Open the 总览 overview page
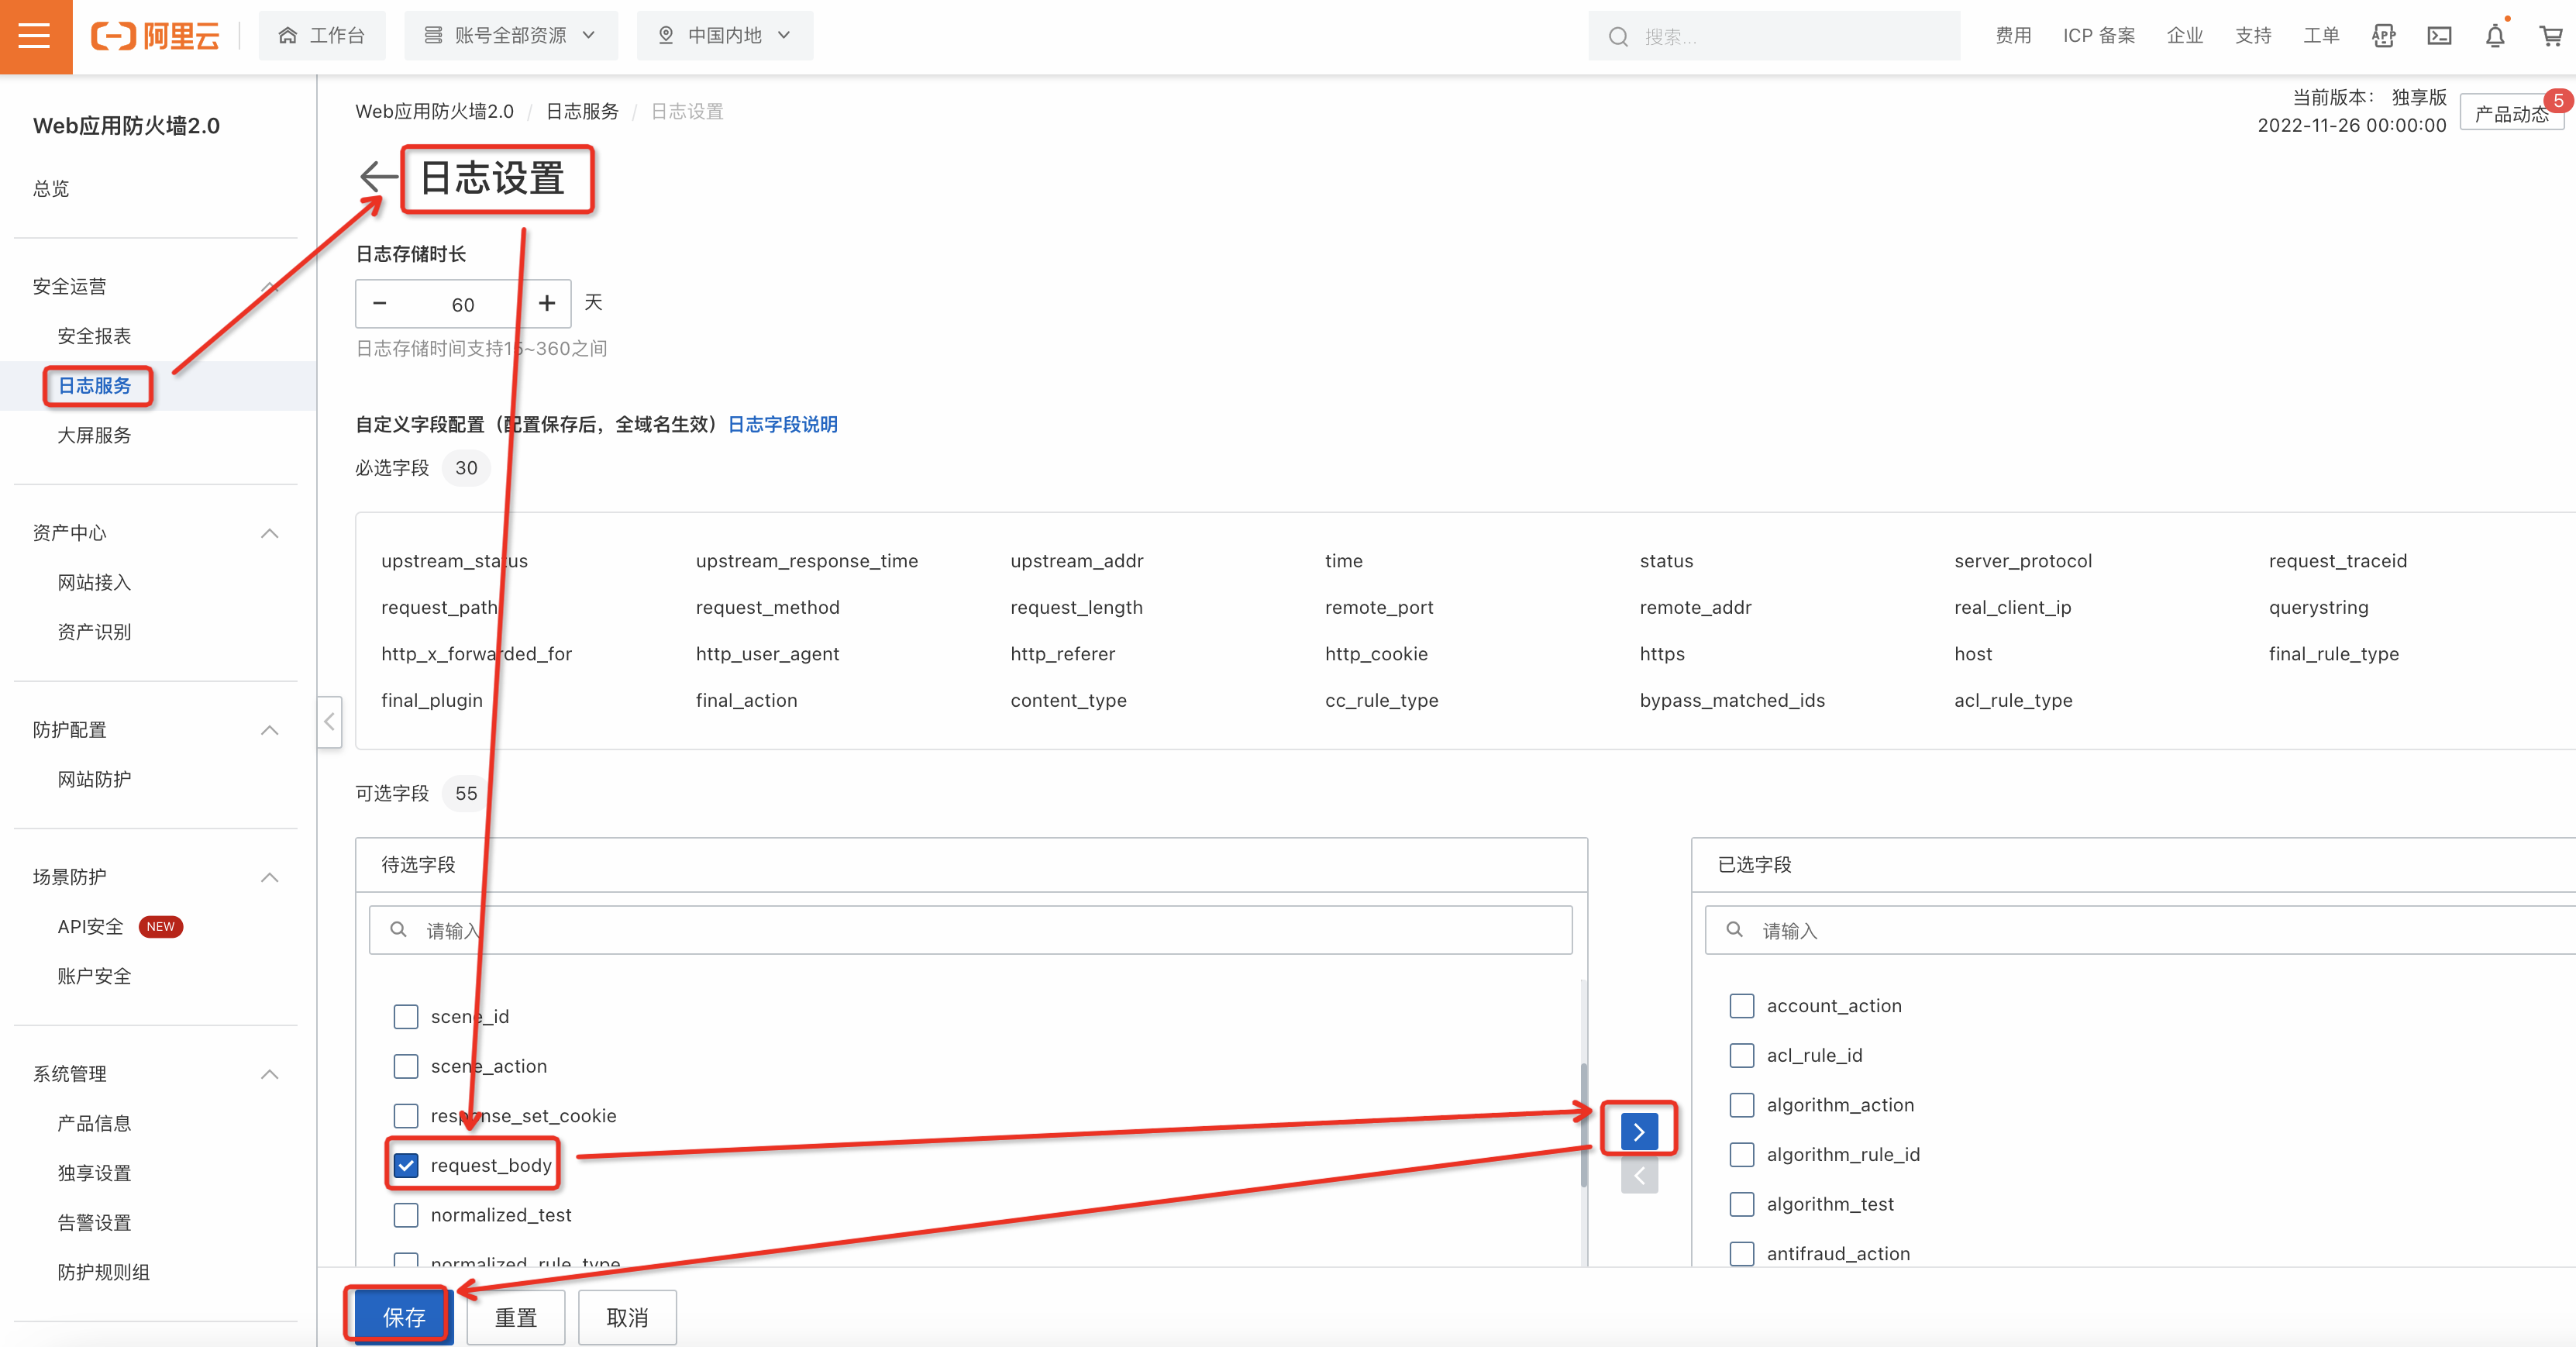 coord(51,188)
